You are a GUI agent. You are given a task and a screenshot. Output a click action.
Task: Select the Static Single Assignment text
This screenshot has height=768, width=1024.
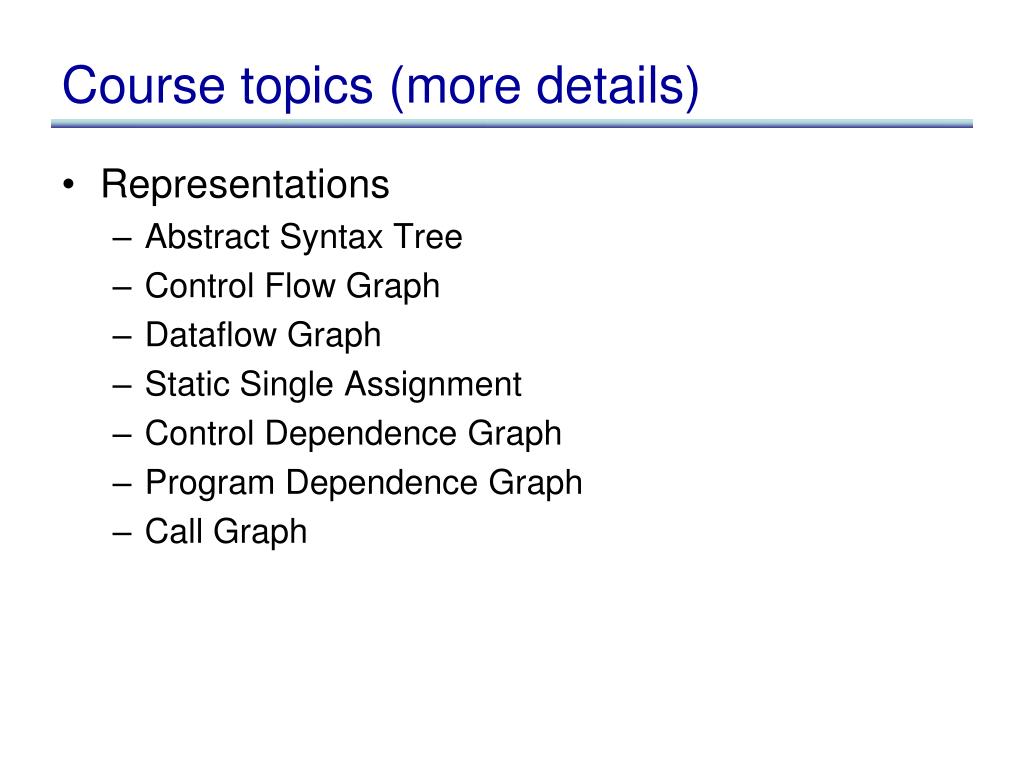pos(333,385)
